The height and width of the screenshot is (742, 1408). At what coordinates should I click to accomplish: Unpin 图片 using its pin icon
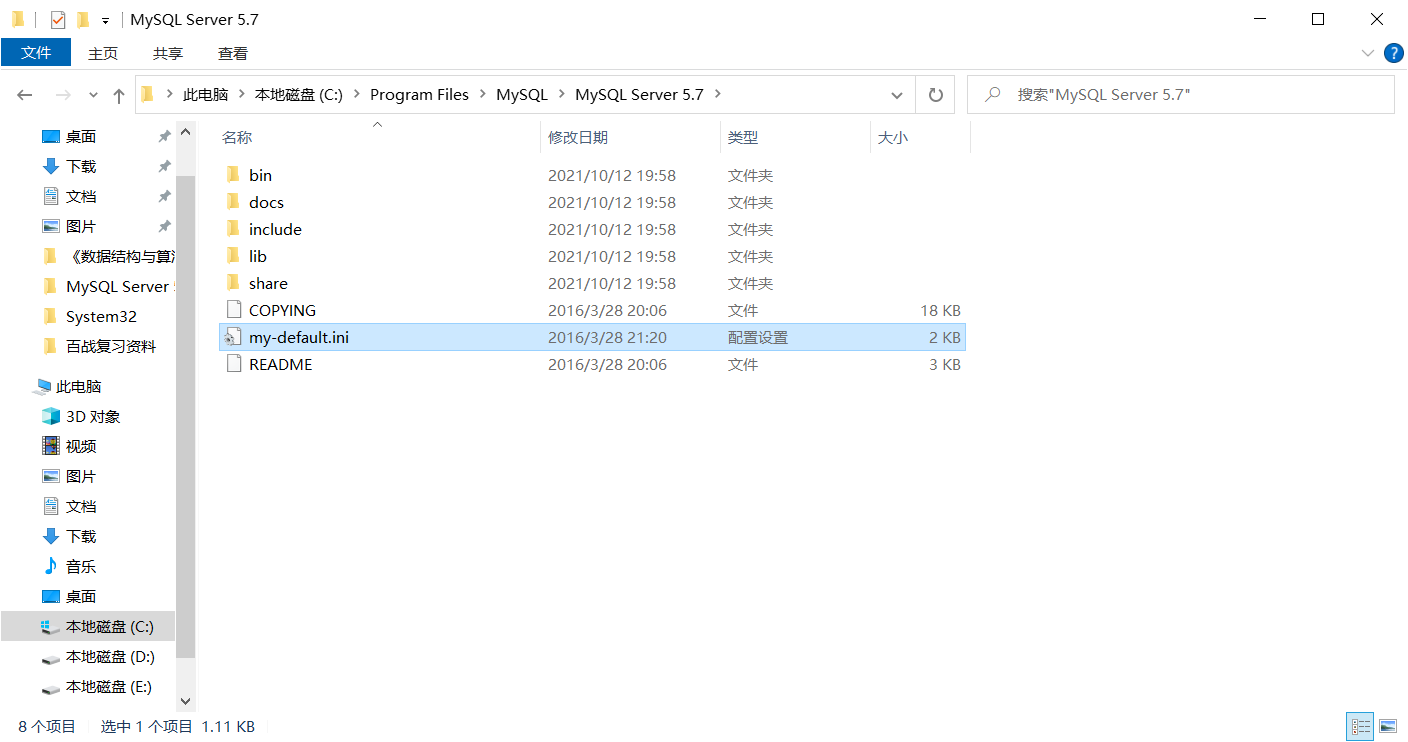tap(164, 227)
